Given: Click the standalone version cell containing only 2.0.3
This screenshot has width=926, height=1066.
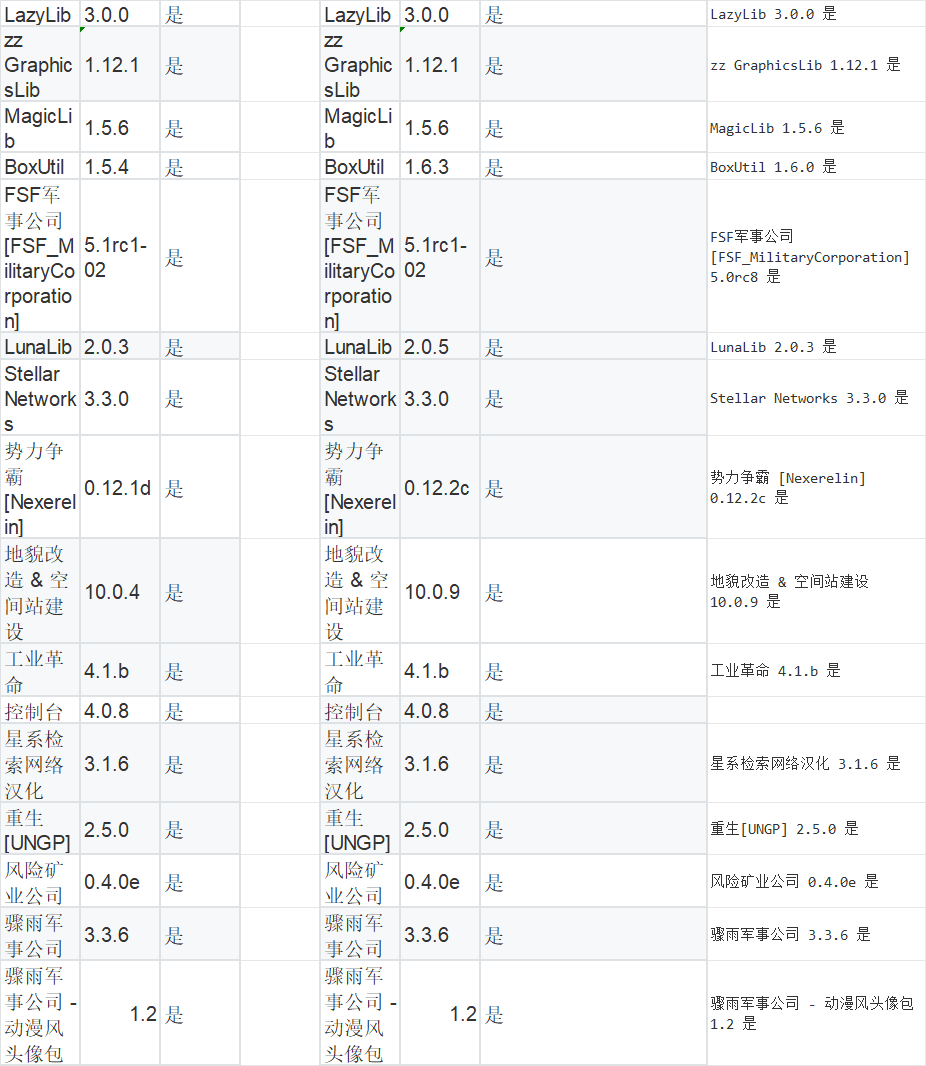Looking at the screenshot, I should (x=120, y=347).
